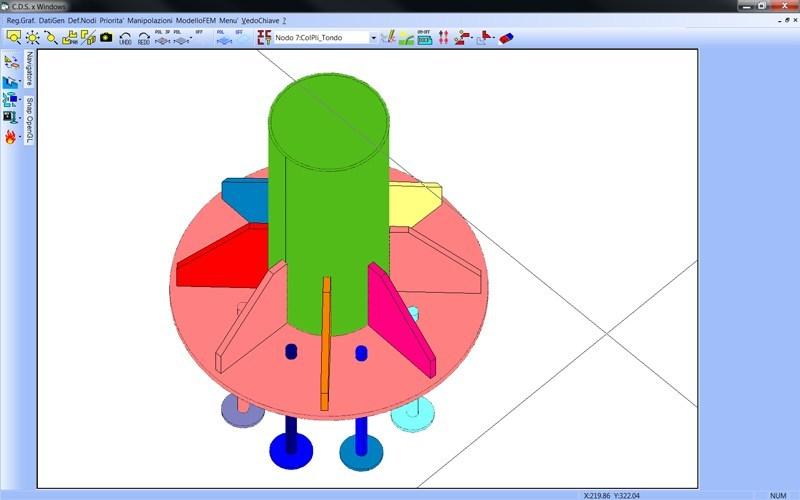Image resolution: width=800 pixels, height=500 pixels.
Task: Open the Navigatore side panel tab
Action: [x=29, y=66]
